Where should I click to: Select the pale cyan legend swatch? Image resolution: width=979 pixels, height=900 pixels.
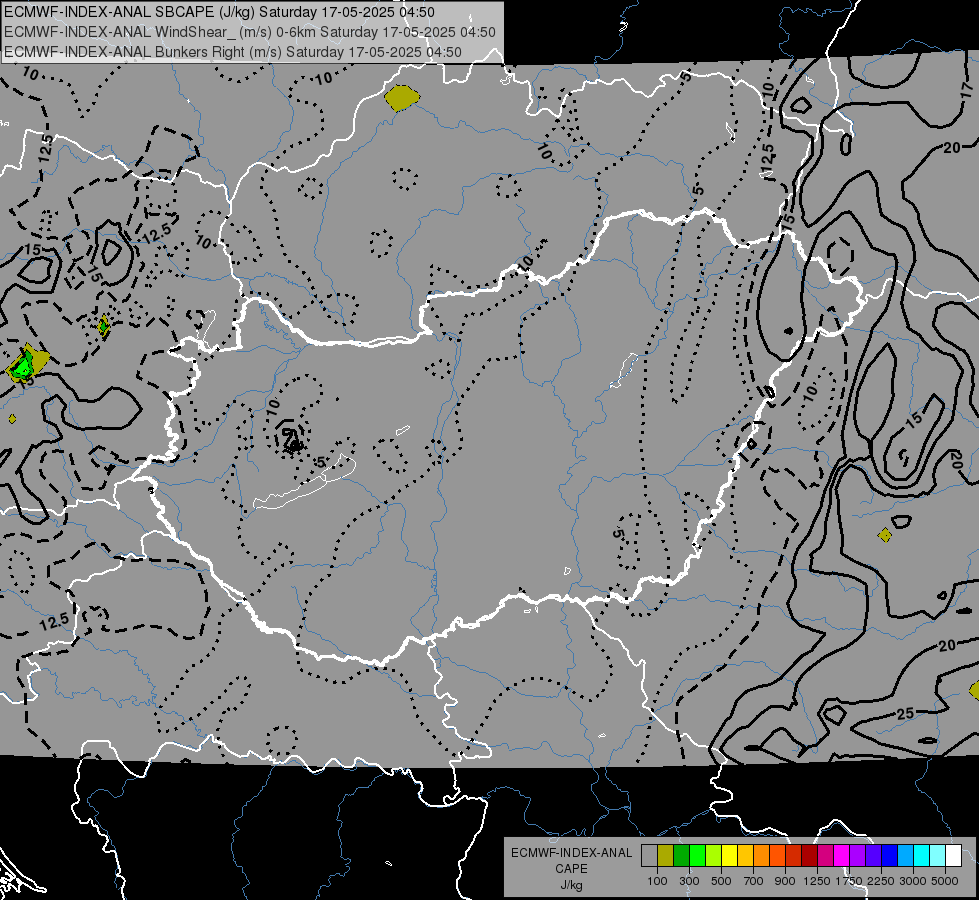pyautogui.click(x=937, y=855)
